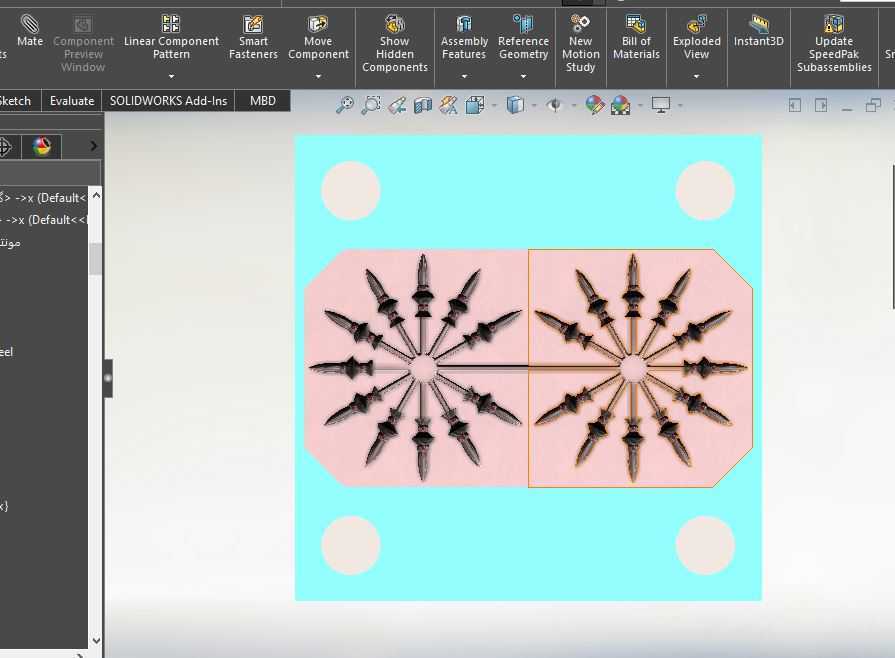Image resolution: width=895 pixels, height=658 pixels.
Task: Select the left pink mold insert
Action: pos(417,368)
